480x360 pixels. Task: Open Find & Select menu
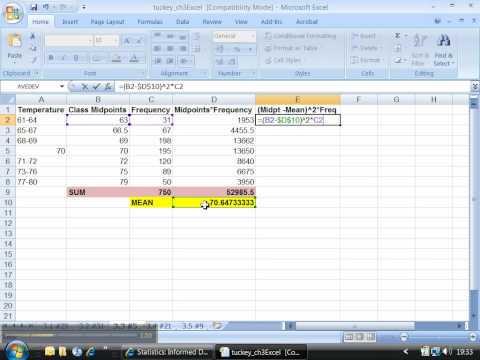point(444,49)
